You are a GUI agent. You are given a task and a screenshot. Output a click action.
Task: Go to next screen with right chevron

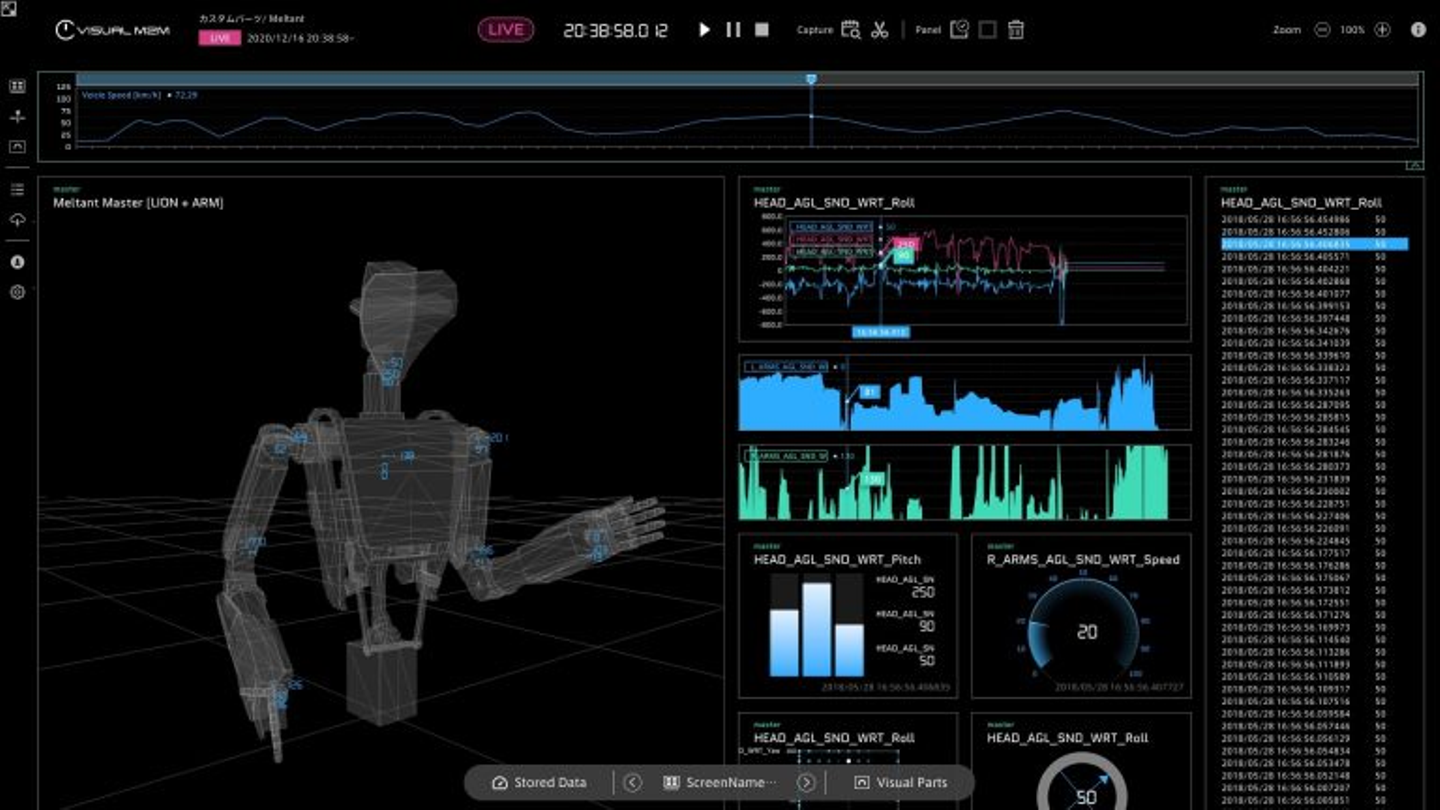(x=806, y=782)
